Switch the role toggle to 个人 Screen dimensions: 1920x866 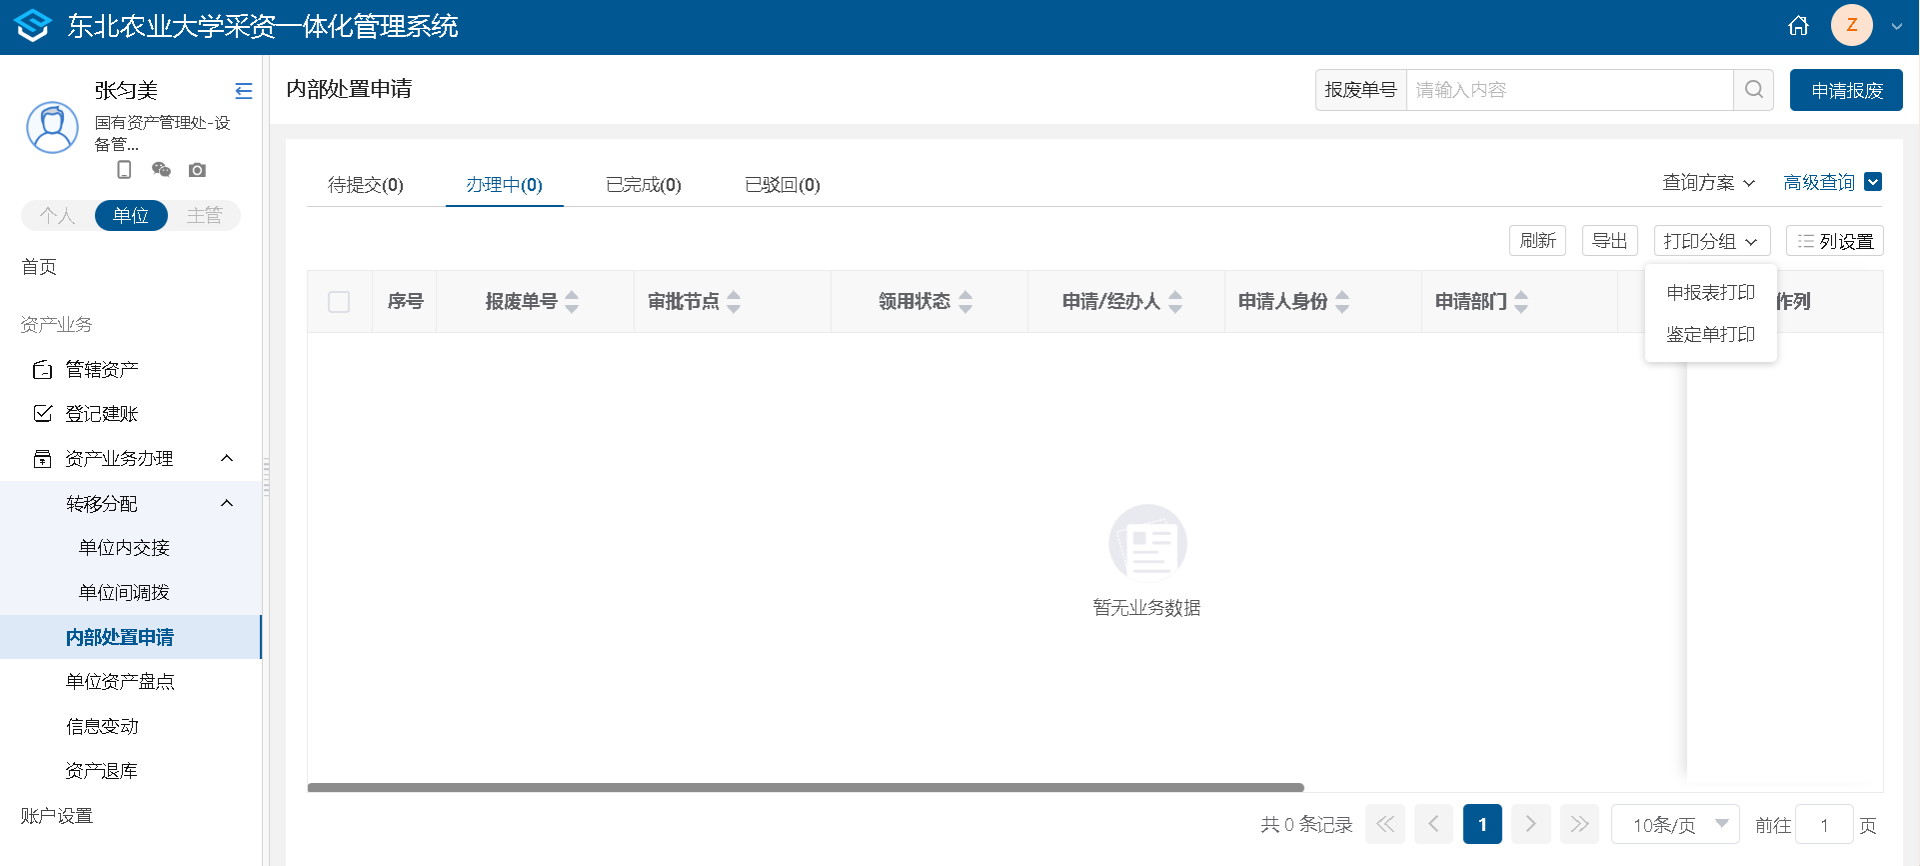click(x=57, y=216)
